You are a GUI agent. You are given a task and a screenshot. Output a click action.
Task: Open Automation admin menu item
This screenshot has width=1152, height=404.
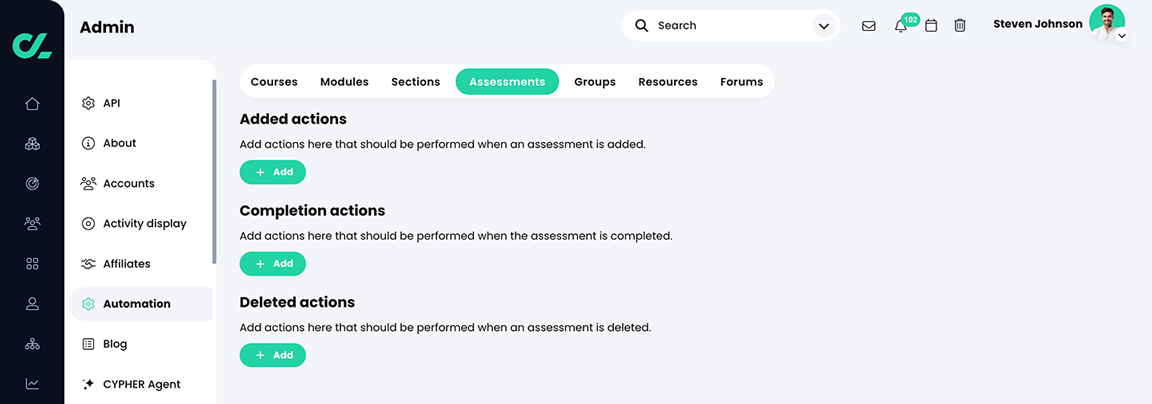[x=140, y=304]
